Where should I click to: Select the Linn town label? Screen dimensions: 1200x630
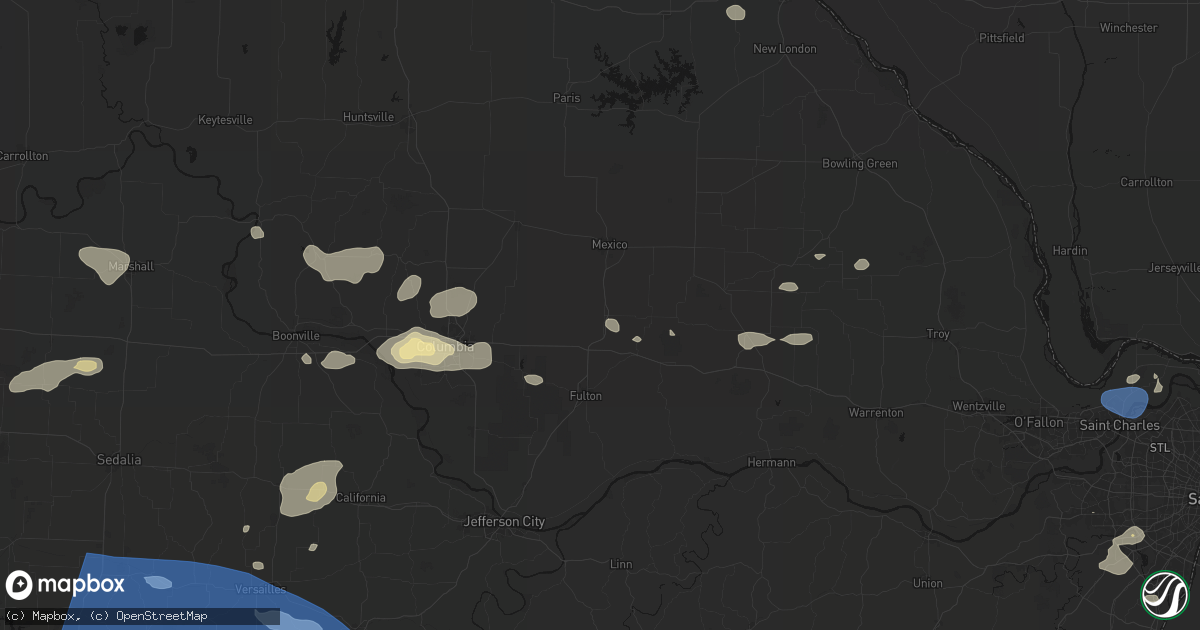[621, 565]
